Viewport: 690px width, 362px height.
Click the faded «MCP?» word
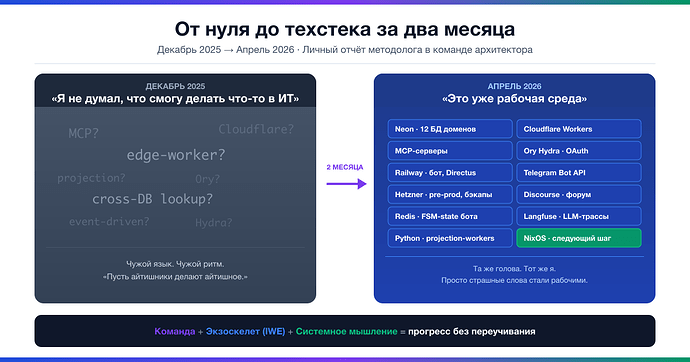pos(84,133)
